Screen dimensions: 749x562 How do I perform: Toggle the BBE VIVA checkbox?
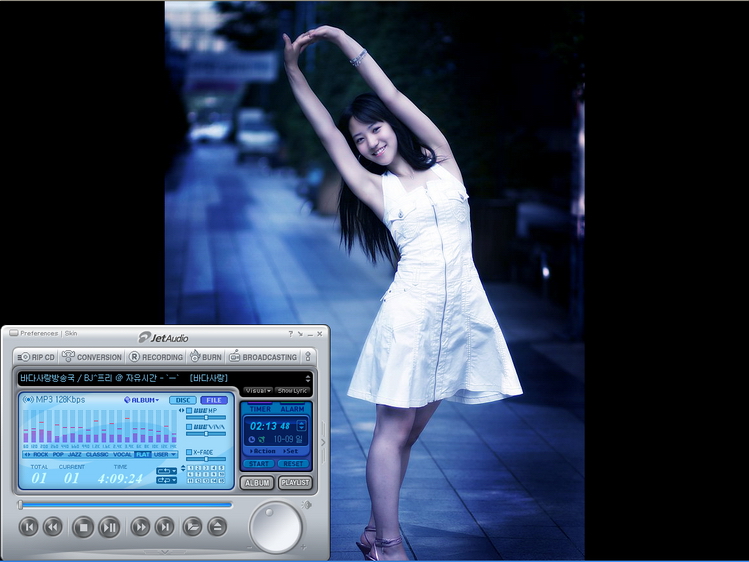click(x=190, y=427)
